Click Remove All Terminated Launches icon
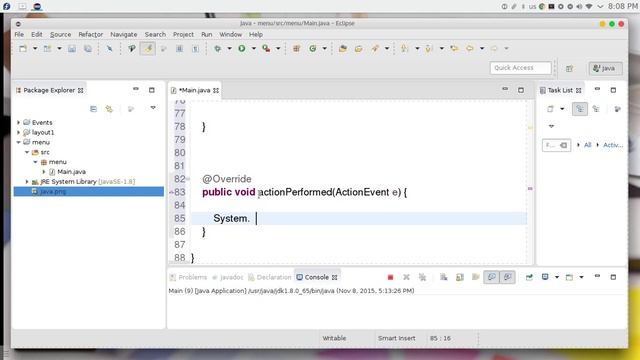The height and width of the screenshot is (360, 640). 422,277
